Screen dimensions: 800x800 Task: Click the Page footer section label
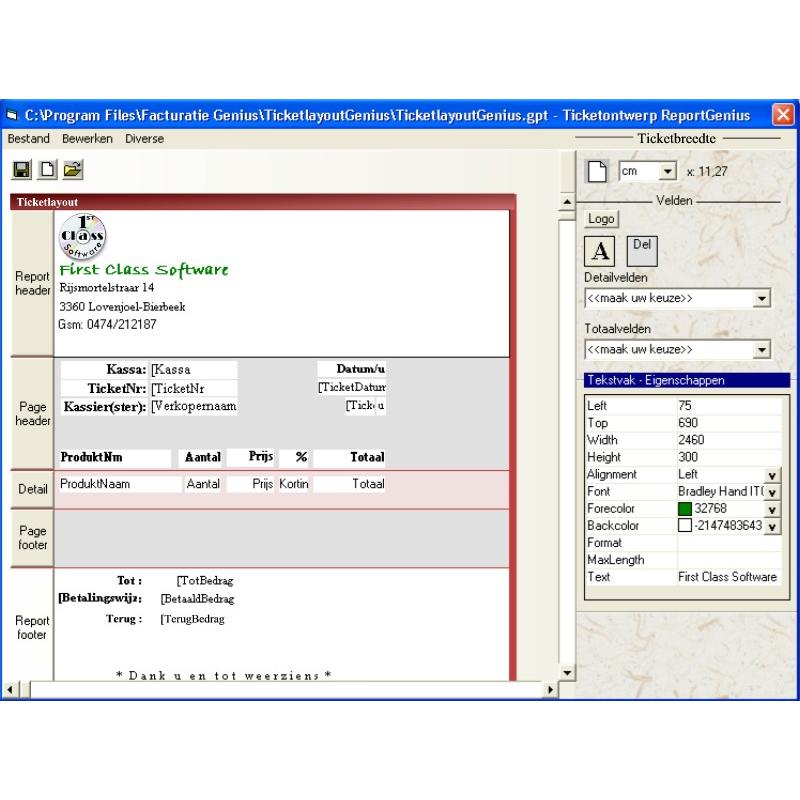32,538
